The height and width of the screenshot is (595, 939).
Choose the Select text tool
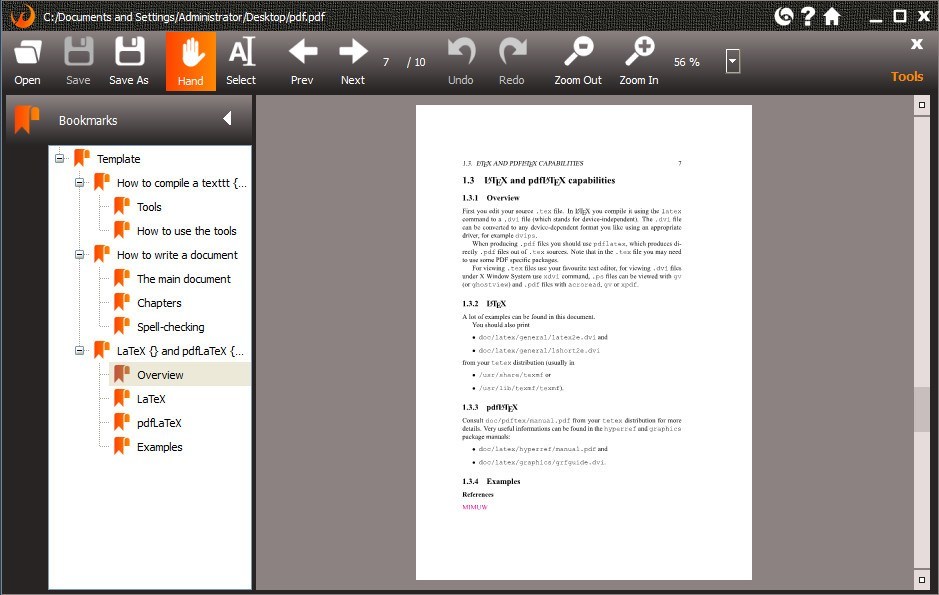click(x=241, y=61)
